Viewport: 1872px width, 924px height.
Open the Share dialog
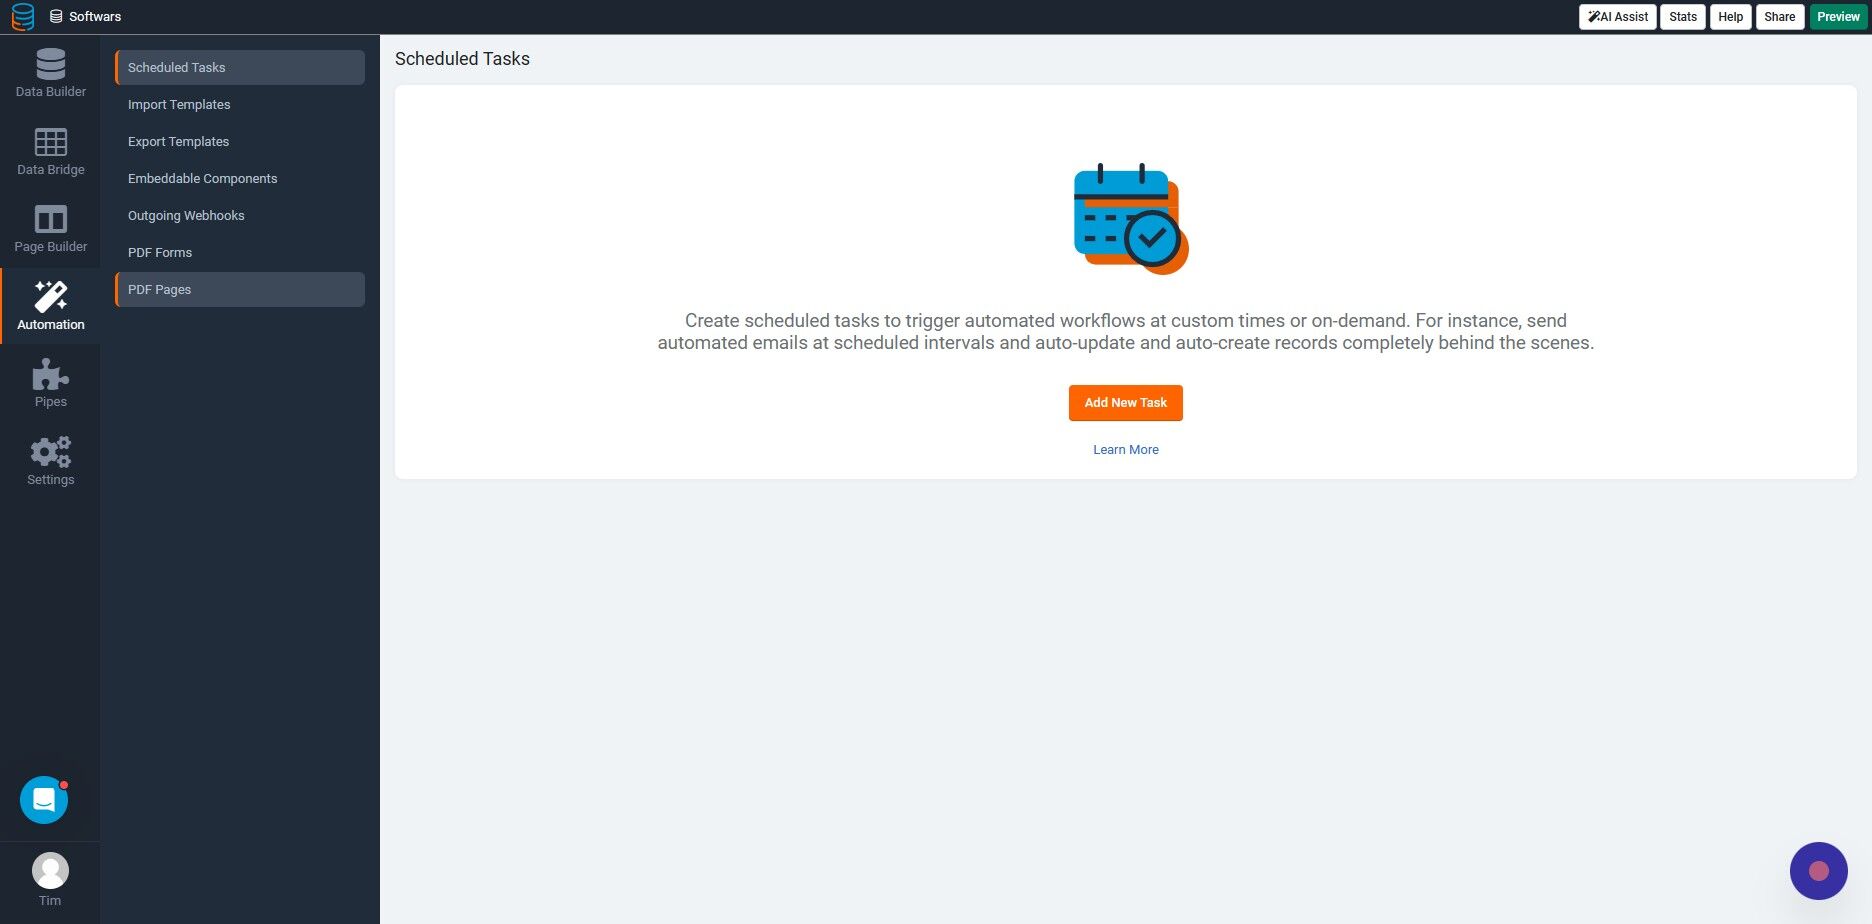1779,16
